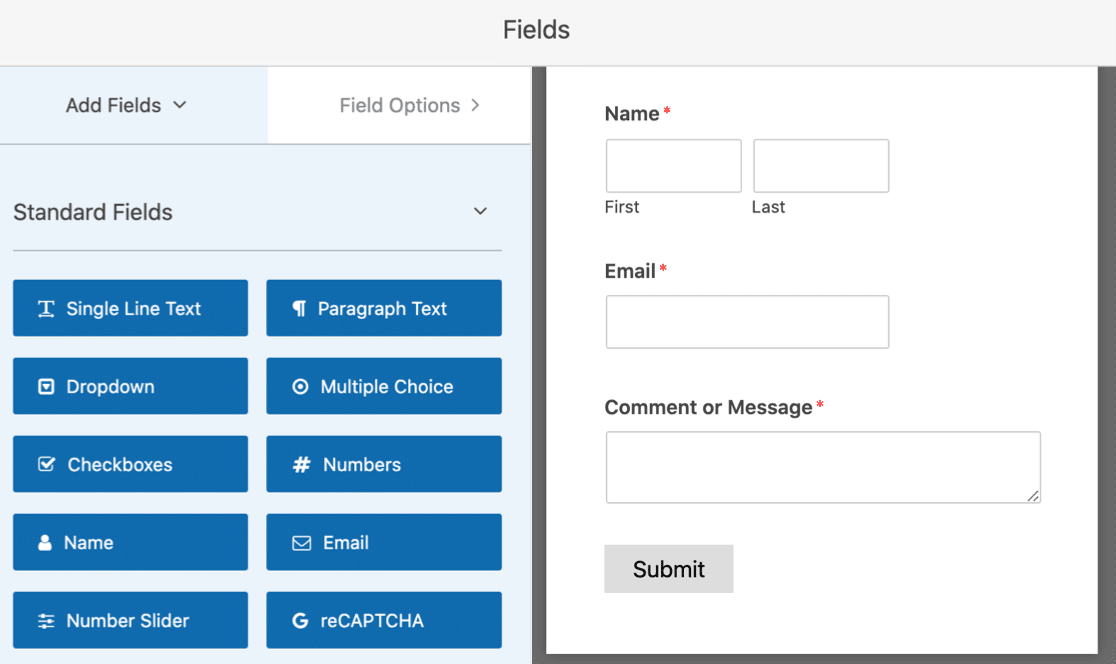The width and height of the screenshot is (1116, 664).
Task: Click the Multiple Choice radio icon
Action: [x=300, y=386]
